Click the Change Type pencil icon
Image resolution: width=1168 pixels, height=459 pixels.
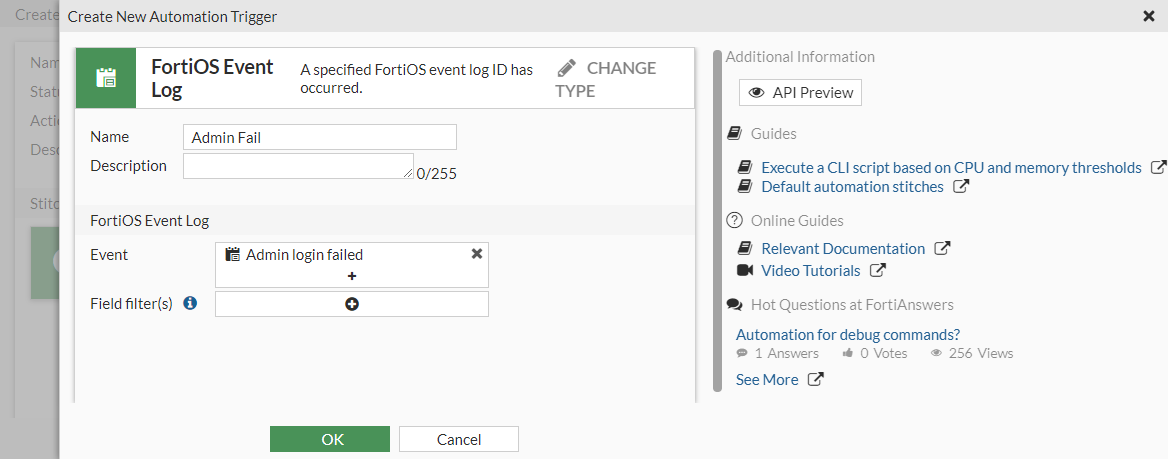point(567,68)
